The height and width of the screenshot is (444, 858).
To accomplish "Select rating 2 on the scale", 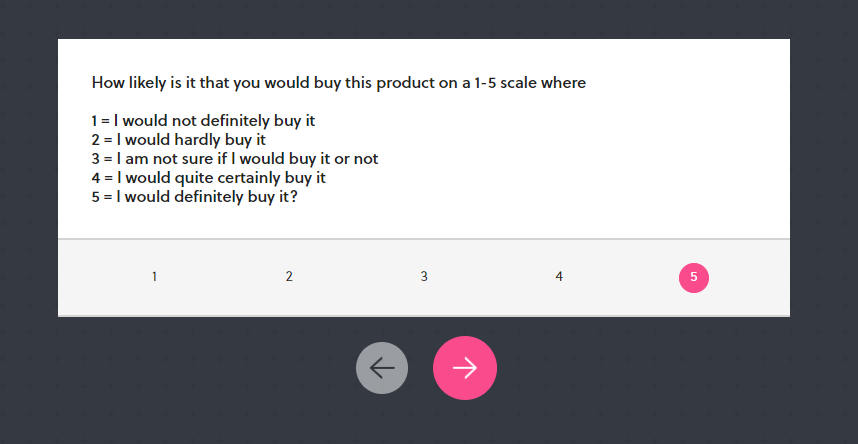I will 289,277.
